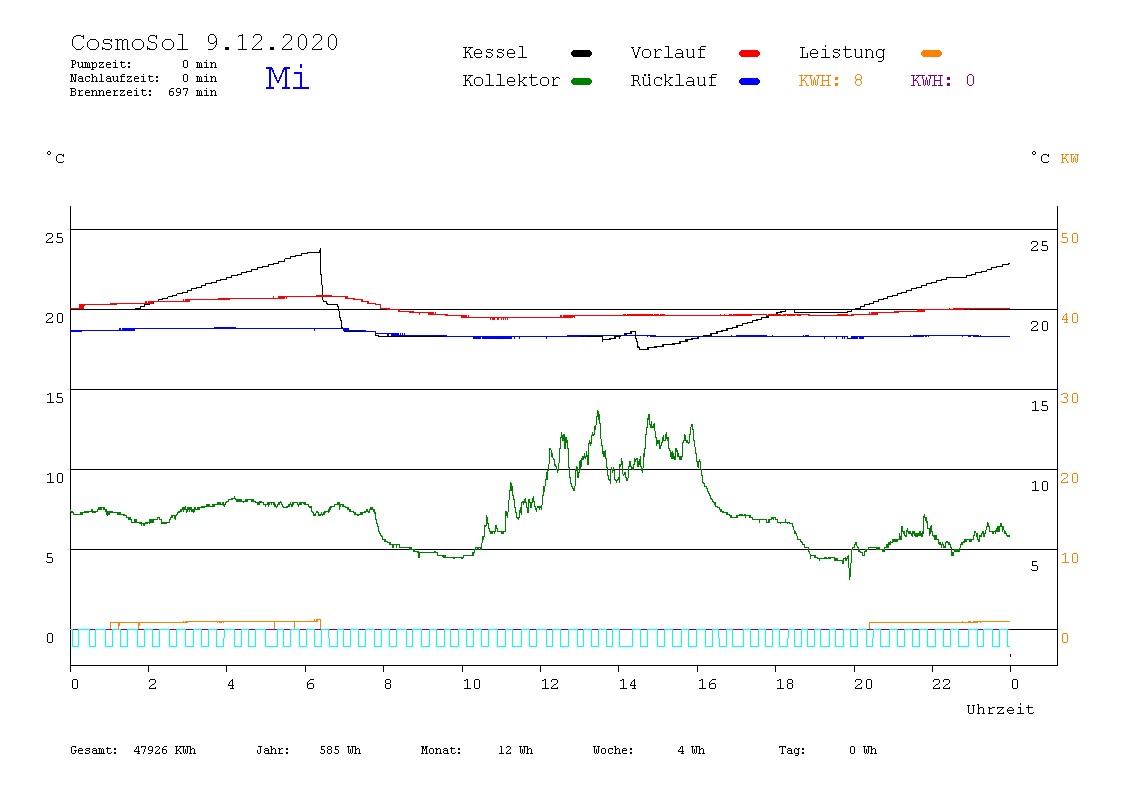Click 25 on the left temperature axis
The height and width of the screenshot is (812, 1148).
[55, 238]
